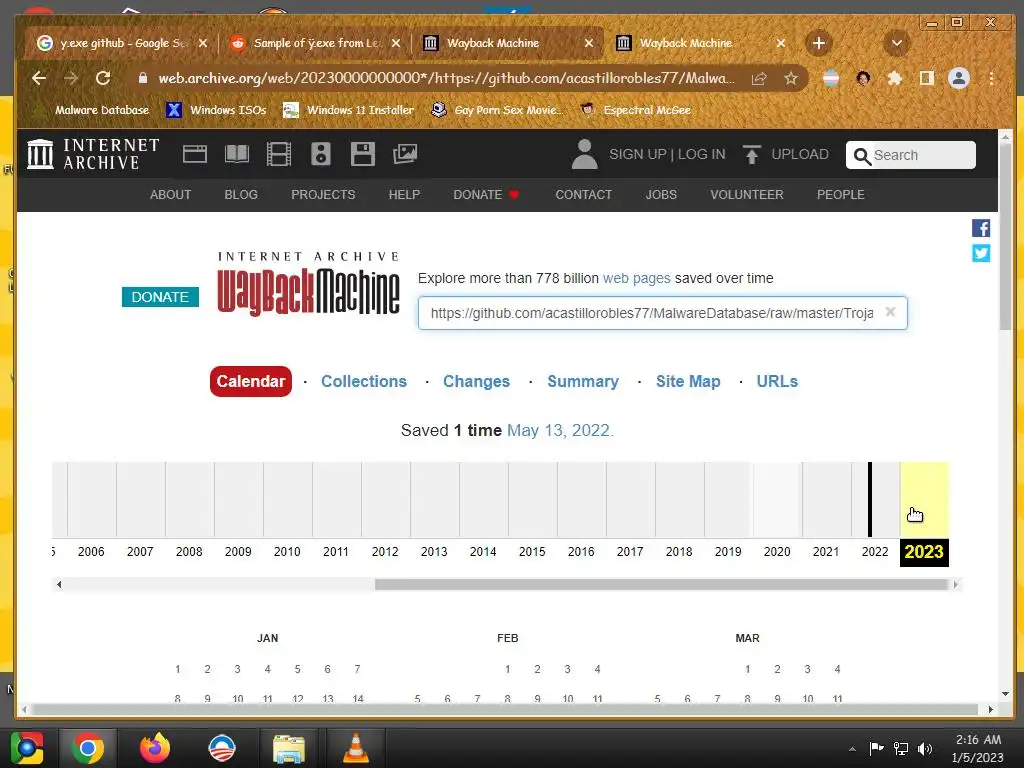Open the HELP menu item
Image resolution: width=1024 pixels, height=768 pixels.
(x=404, y=195)
